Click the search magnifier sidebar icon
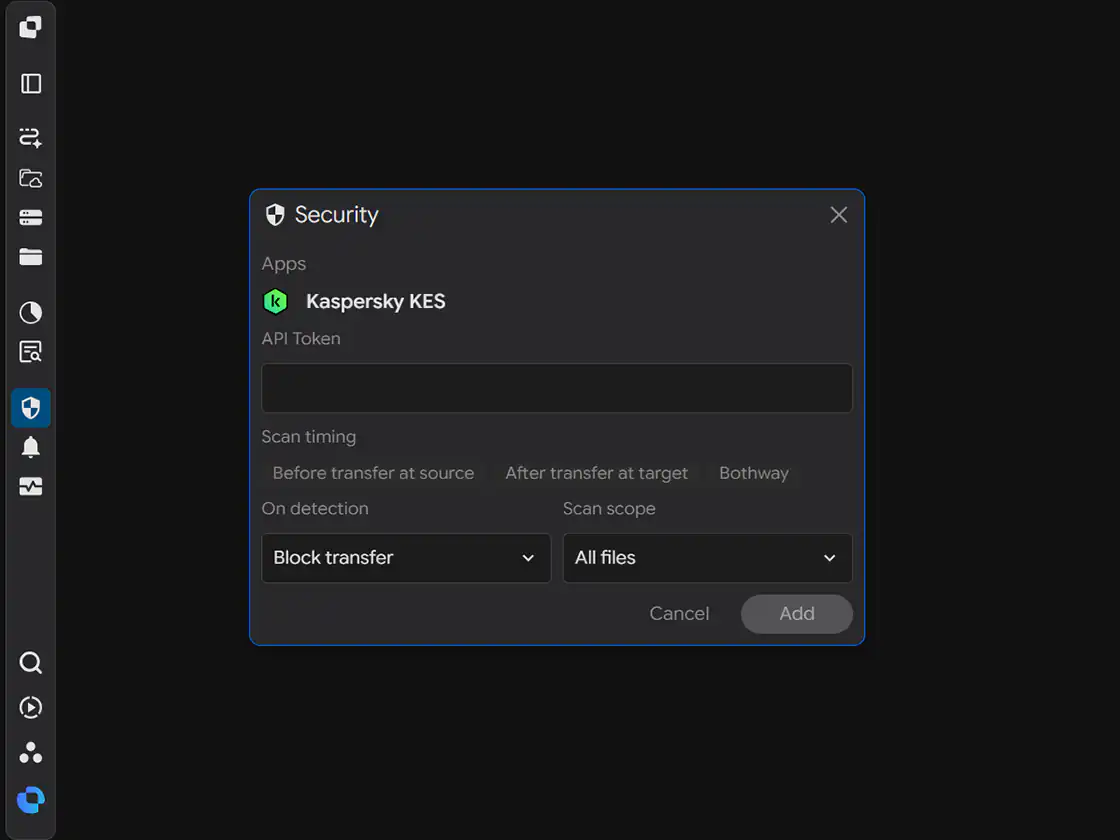This screenshot has height=840, width=1120. (31, 663)
